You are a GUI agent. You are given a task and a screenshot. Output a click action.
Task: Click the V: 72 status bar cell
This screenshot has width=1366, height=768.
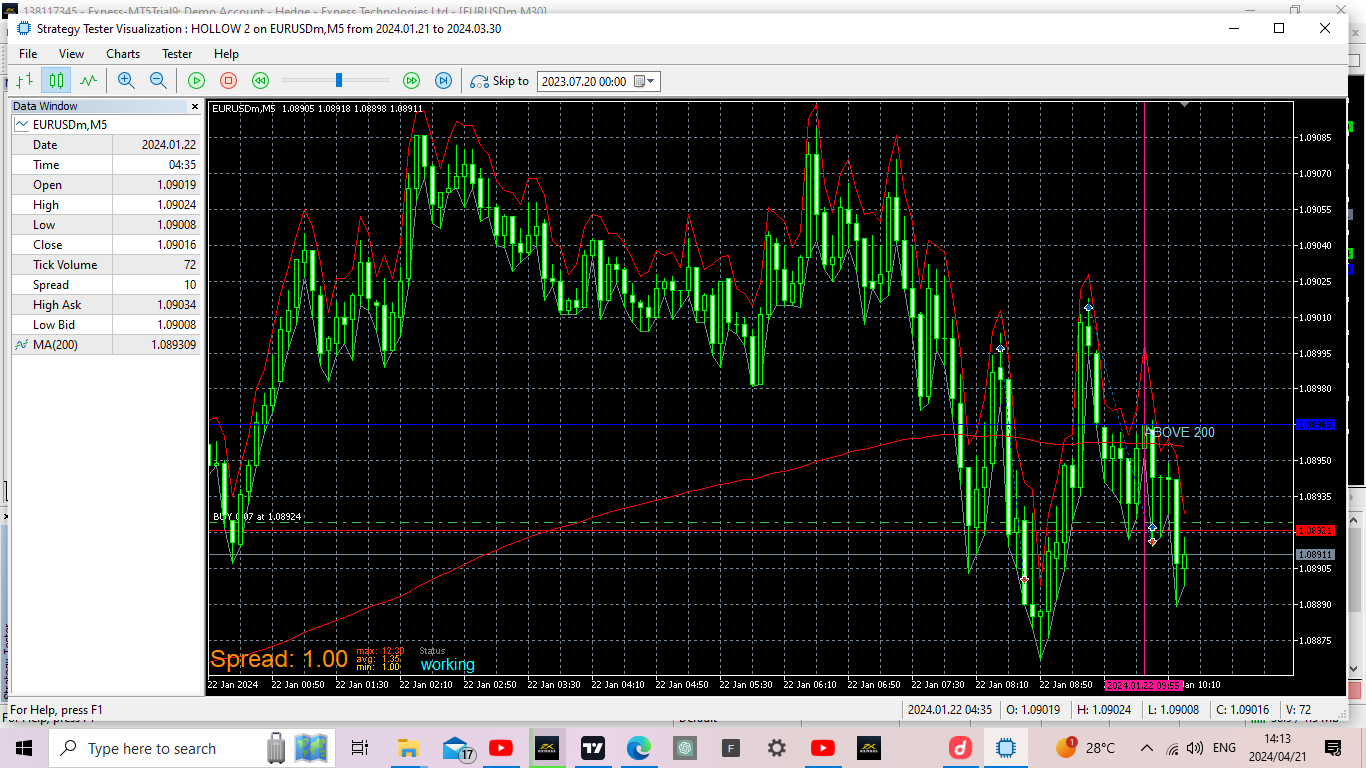tap(1298, 710)
